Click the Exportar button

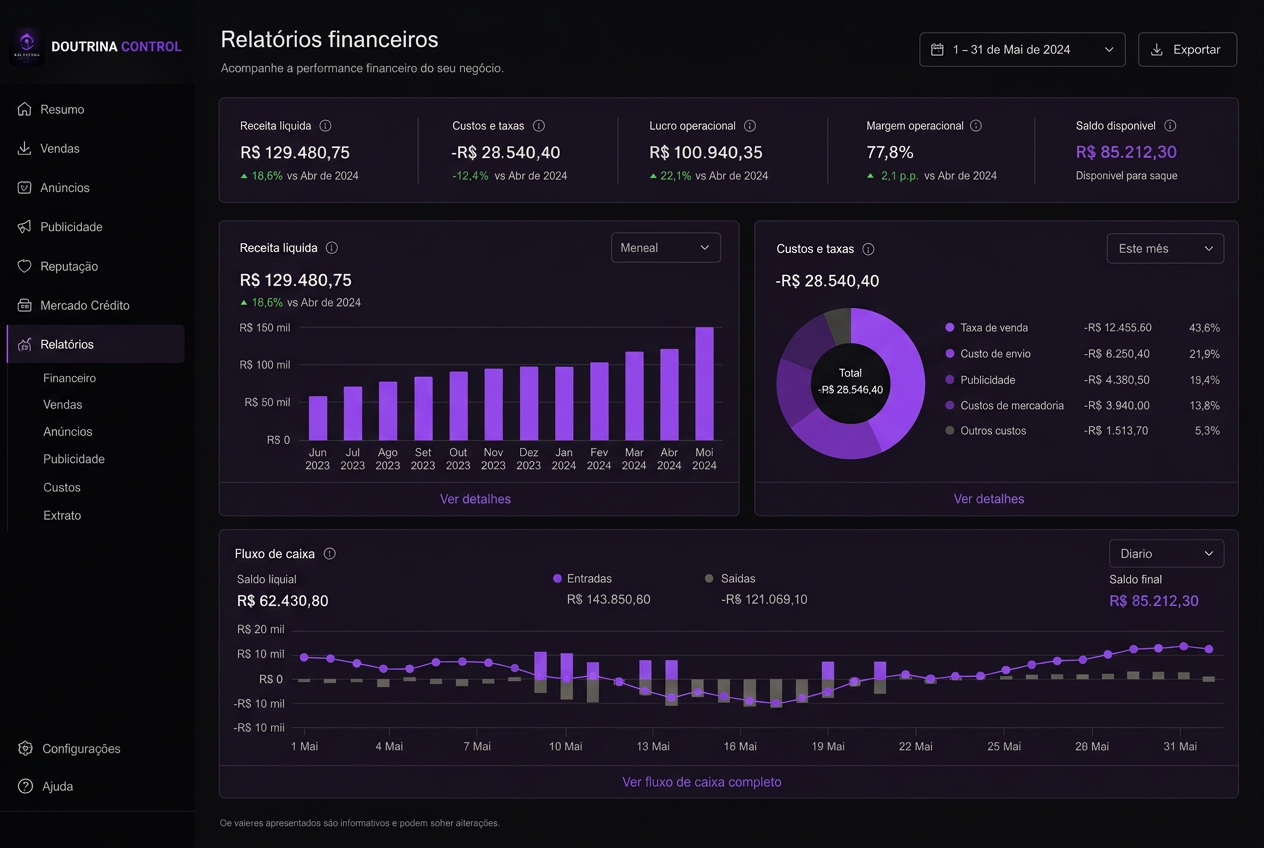[1187, 49]
